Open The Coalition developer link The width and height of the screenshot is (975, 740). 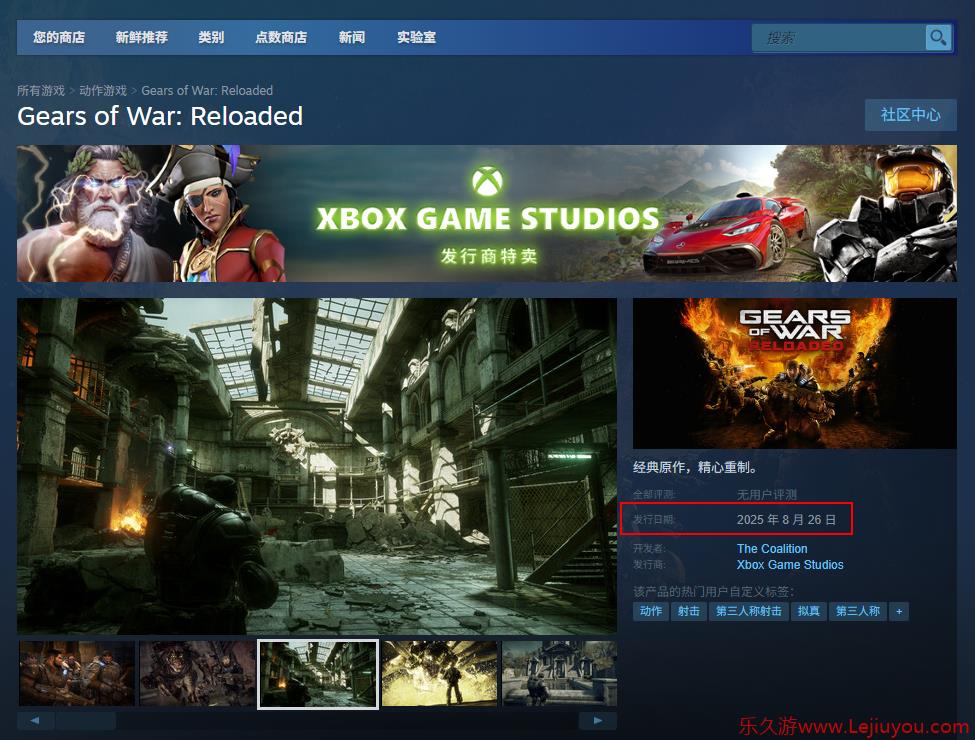coord(772,548)
